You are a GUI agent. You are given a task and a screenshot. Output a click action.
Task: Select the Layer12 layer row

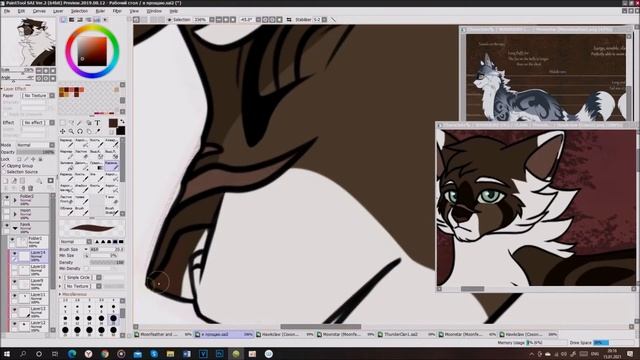[x=31, y=325]
